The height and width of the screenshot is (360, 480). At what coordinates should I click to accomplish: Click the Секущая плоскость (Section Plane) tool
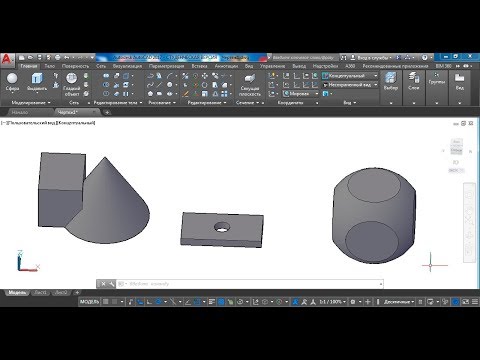(250, 85)
